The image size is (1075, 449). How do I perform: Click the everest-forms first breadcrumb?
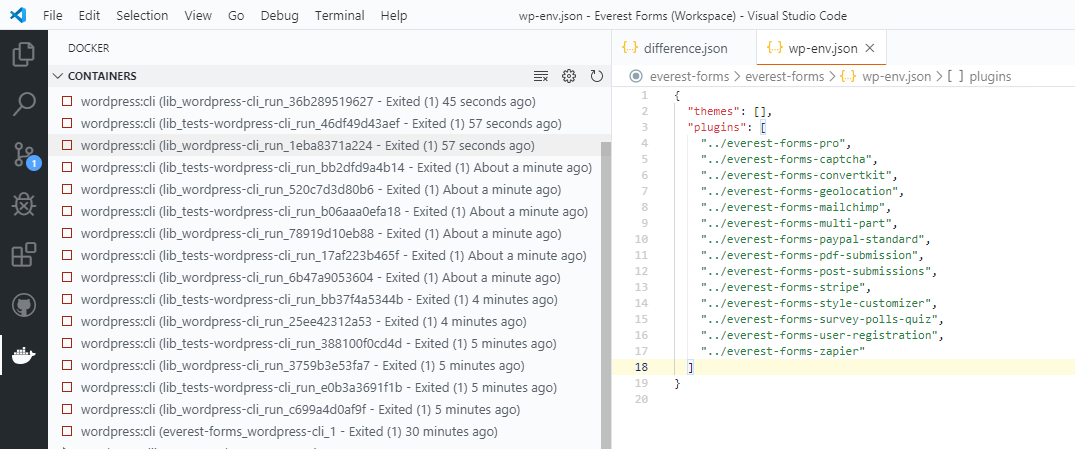pyautogui.click(x=689, y=76)
